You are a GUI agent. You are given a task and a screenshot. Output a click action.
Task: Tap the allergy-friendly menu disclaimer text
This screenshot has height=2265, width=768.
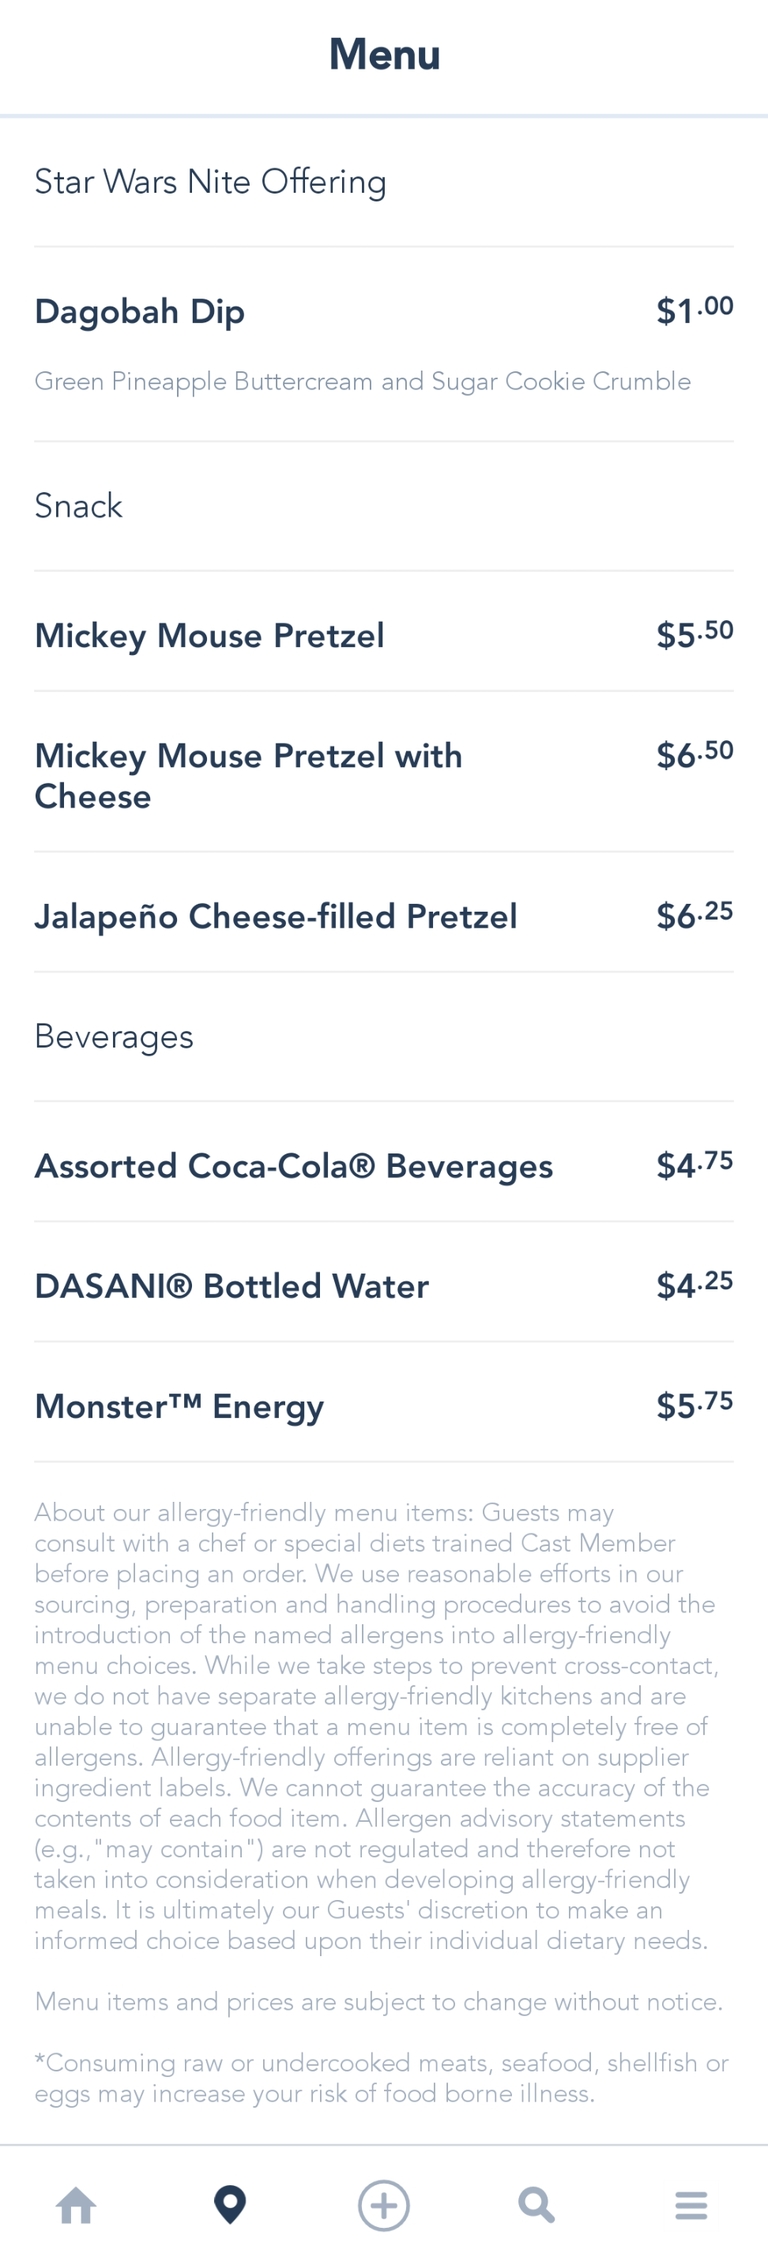(375, 1726)
